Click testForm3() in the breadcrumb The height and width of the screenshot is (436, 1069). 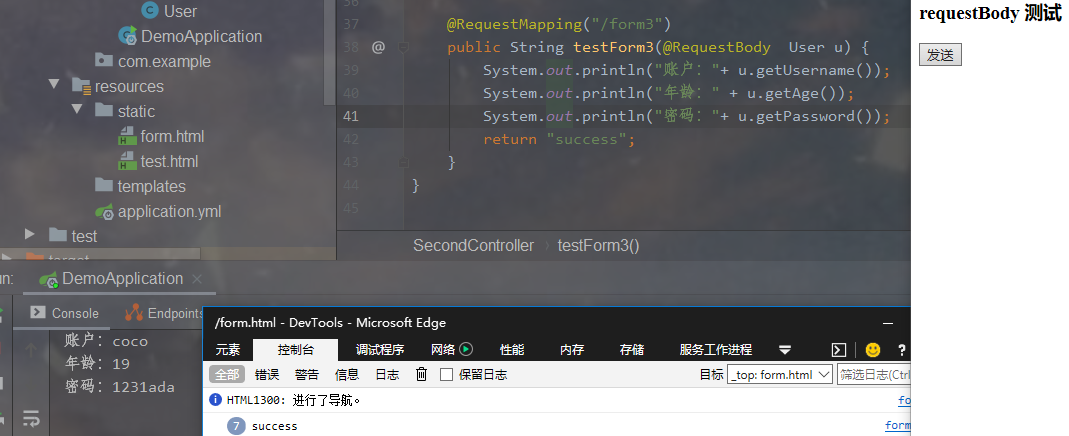coord(599,245)
